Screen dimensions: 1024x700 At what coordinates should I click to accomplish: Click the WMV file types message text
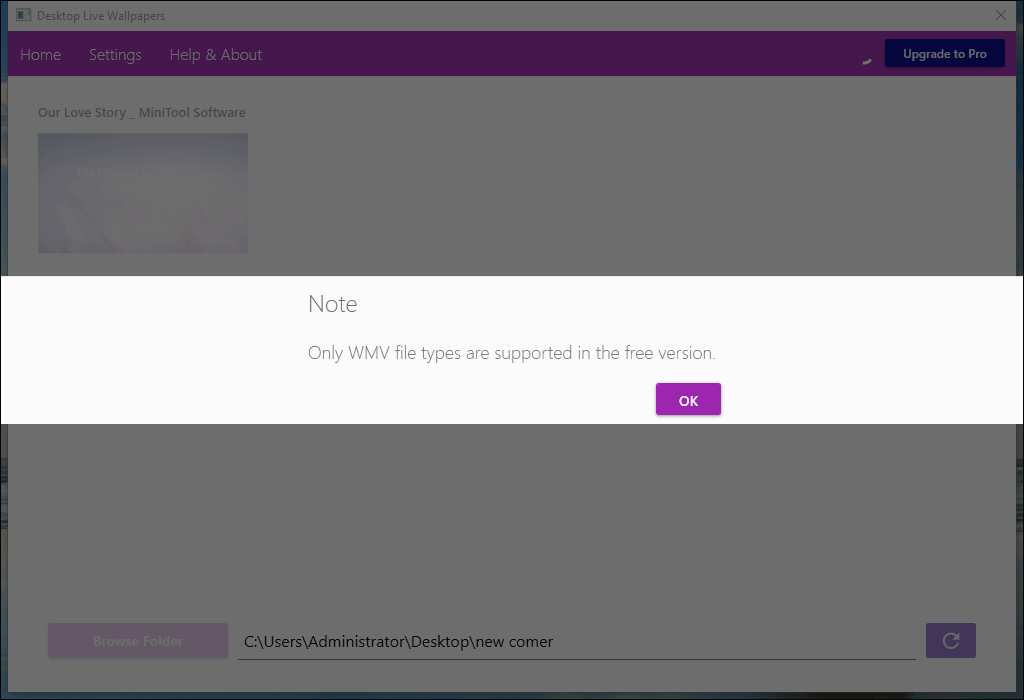511,353
